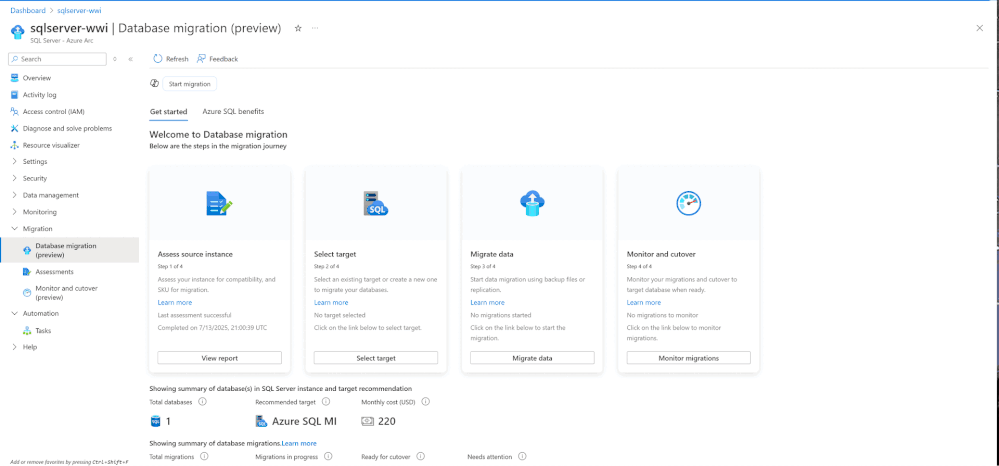Click the Migrate data cloud upload icon

tap(532, 203)
